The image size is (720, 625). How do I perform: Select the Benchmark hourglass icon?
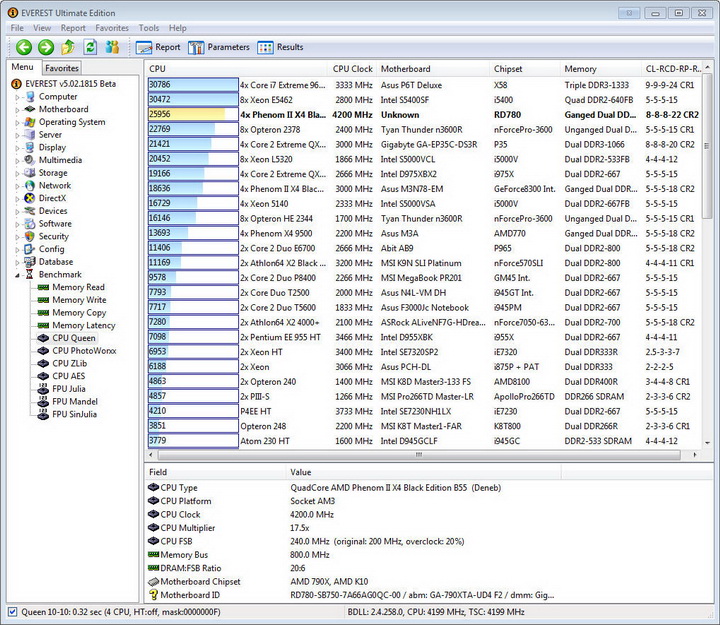(x=30, y=274)
